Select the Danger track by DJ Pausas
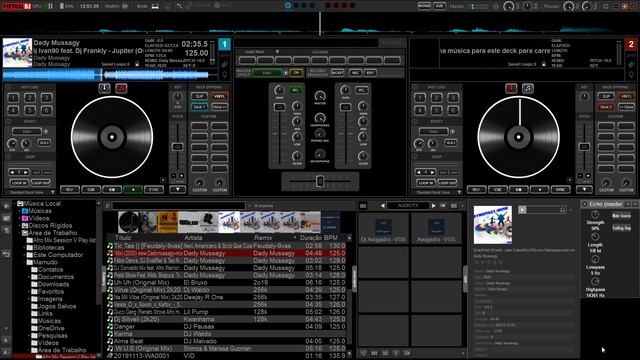Image resolution: width=640 pixels, height=360 pixels. 227,327
